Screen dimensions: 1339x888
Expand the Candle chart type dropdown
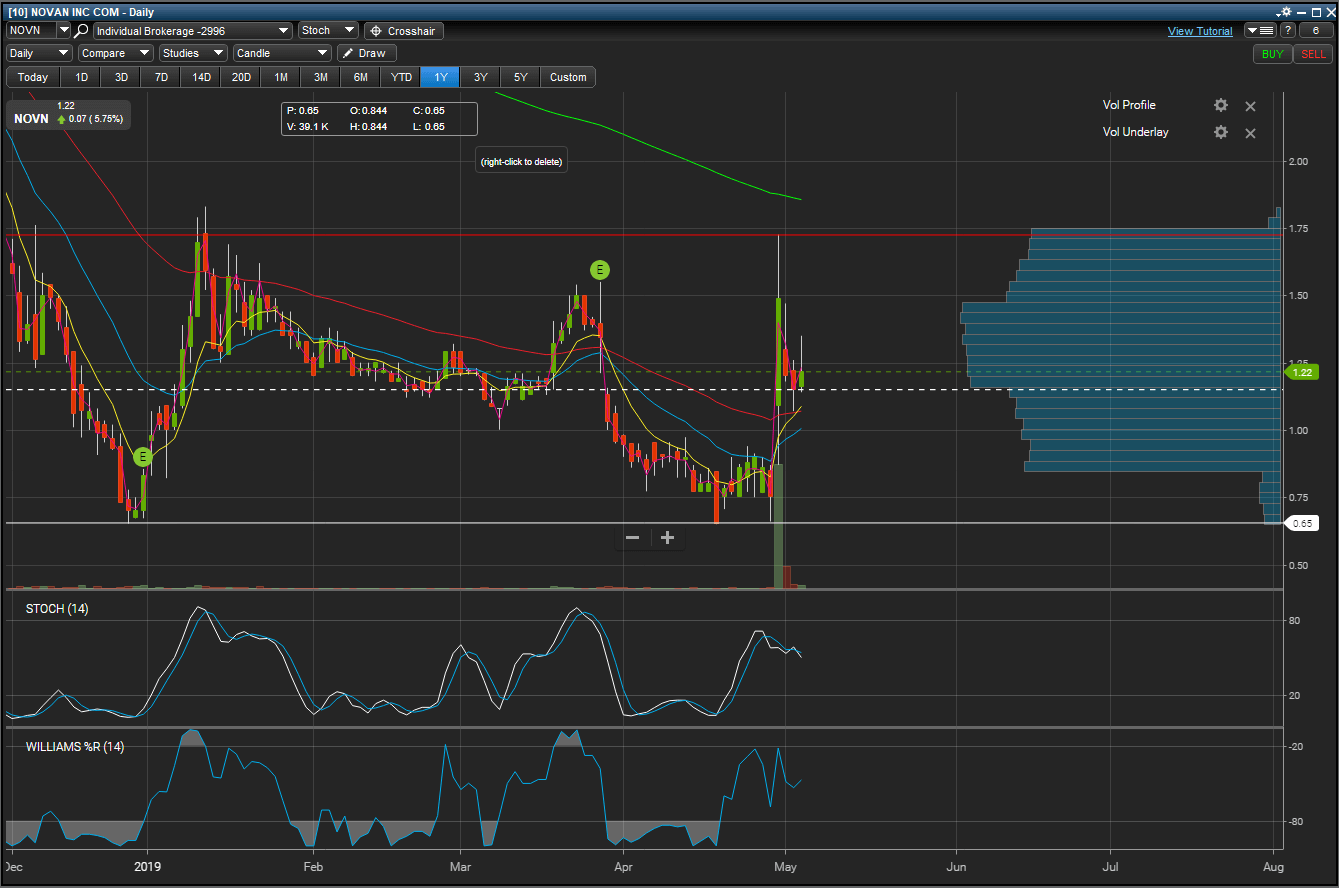coord(282,53)
